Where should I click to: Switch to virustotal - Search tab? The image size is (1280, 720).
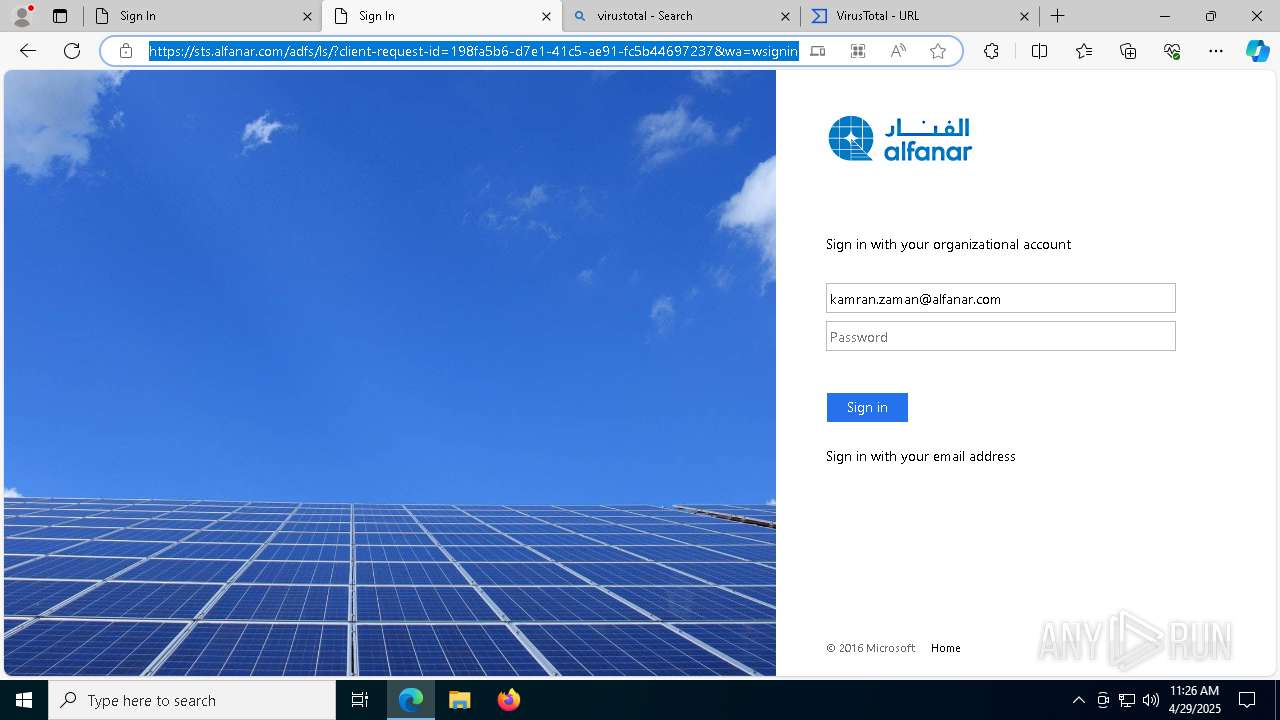coord(681,16)
